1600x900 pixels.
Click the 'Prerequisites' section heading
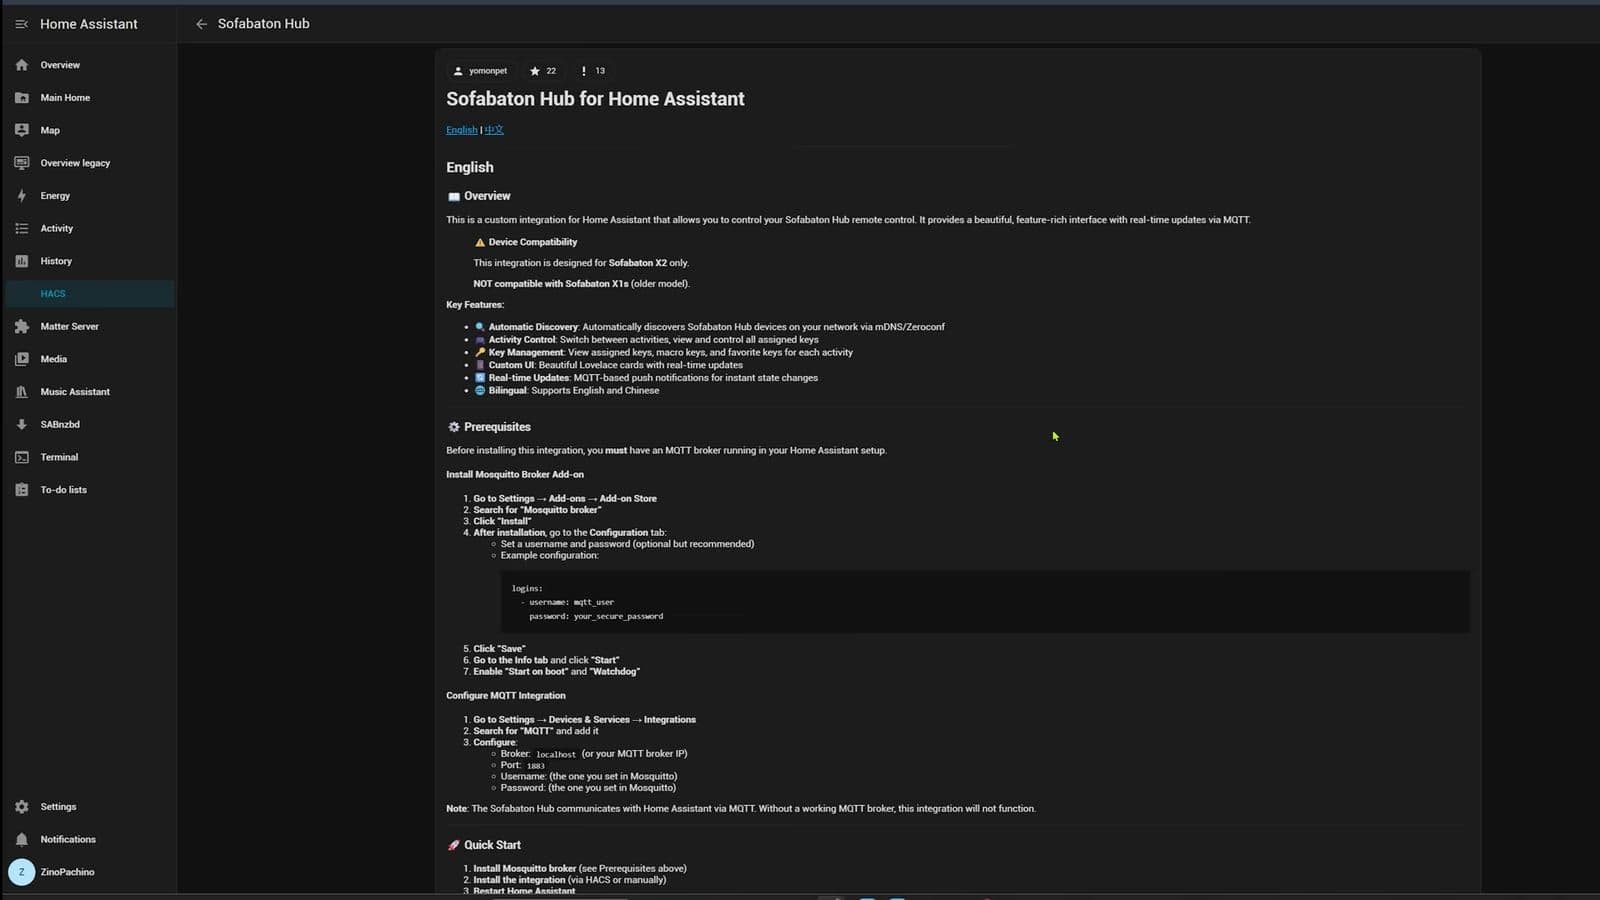click(497, 427)
